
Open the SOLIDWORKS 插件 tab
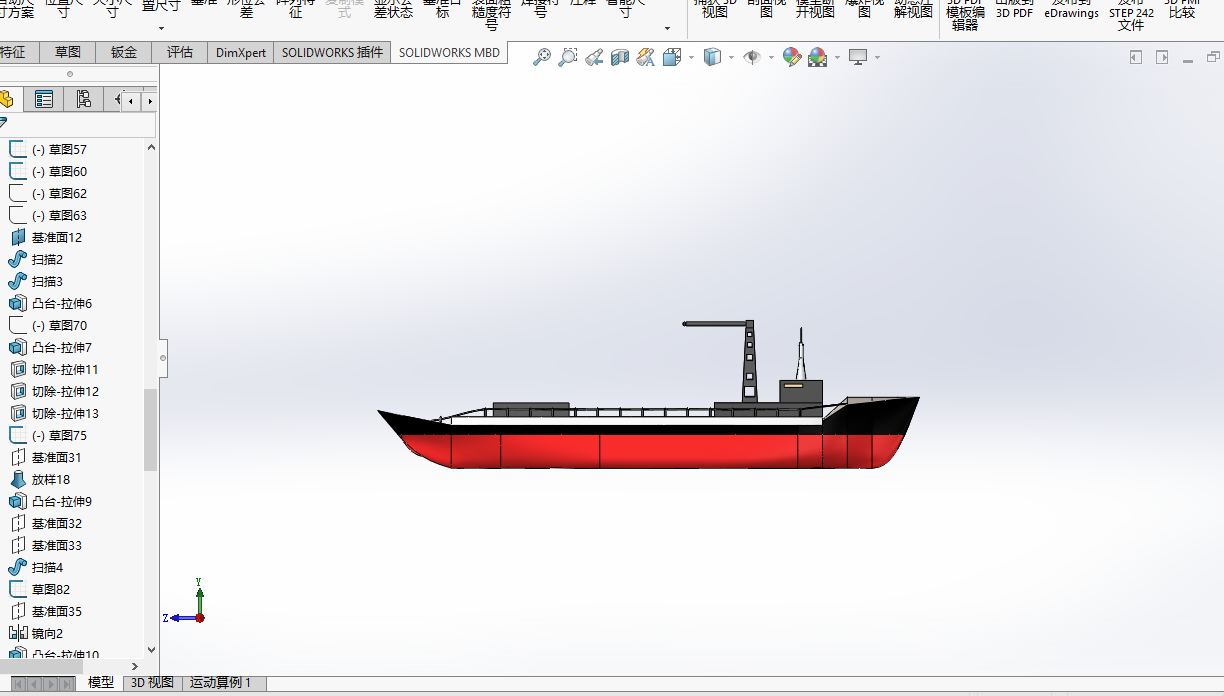[x=332, y=52]
